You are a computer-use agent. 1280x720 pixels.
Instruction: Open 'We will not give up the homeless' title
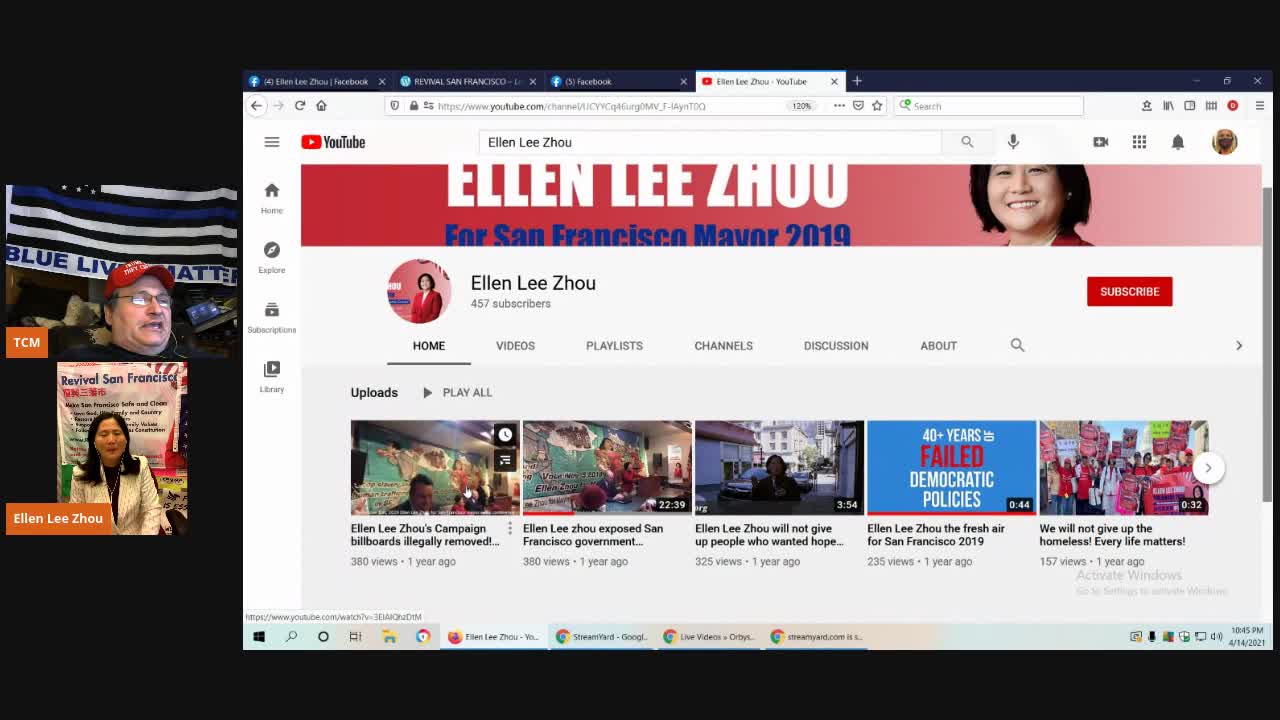(x=1112, y=535)
